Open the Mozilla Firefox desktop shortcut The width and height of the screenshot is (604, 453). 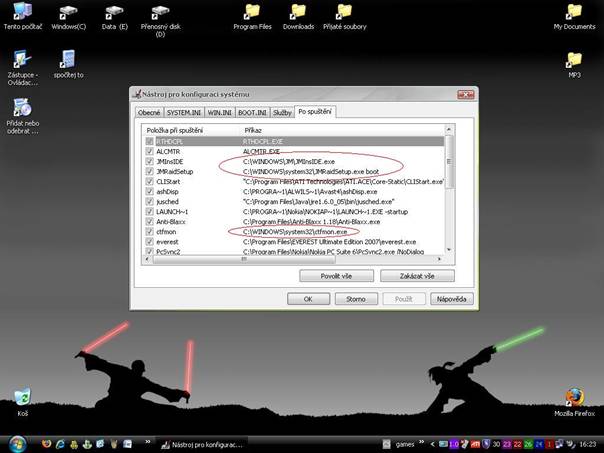point(574,398)
